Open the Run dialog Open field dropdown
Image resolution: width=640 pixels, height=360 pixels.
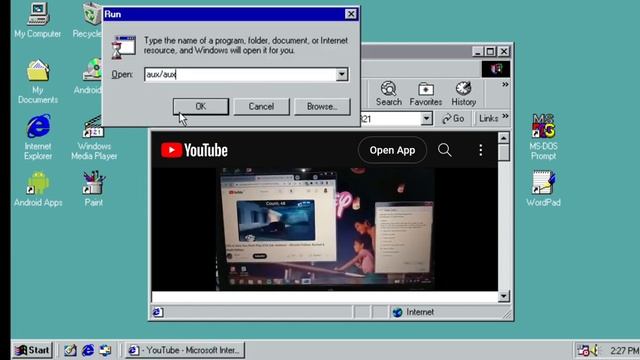[342, 74]
